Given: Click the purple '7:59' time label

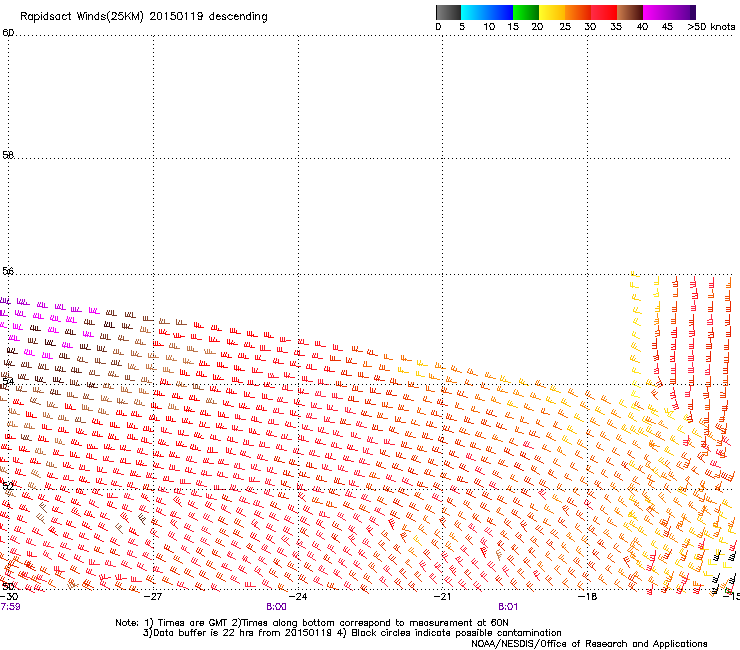Looking at the screenshot, I should point(10,607).
